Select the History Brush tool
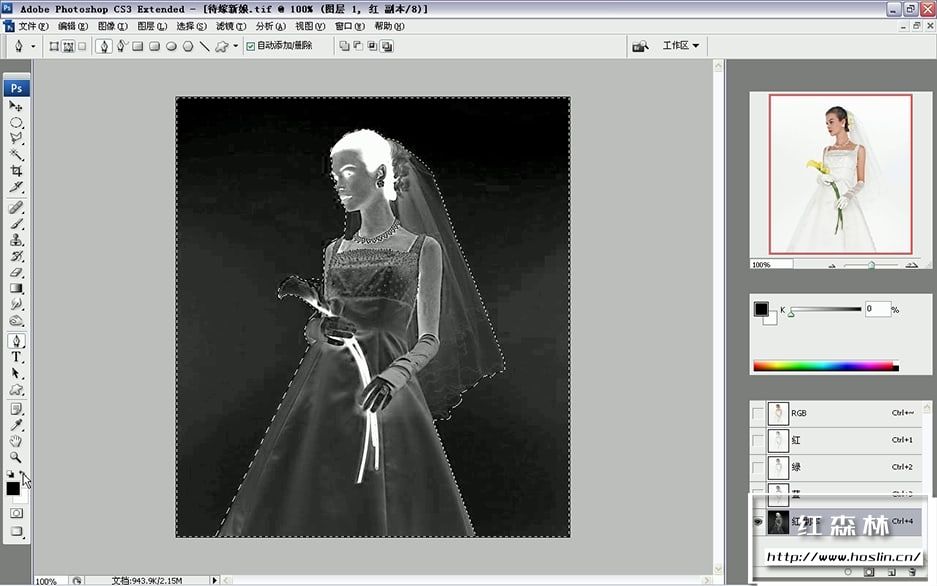This screenshot has width=937, height=586. [16, 256]
